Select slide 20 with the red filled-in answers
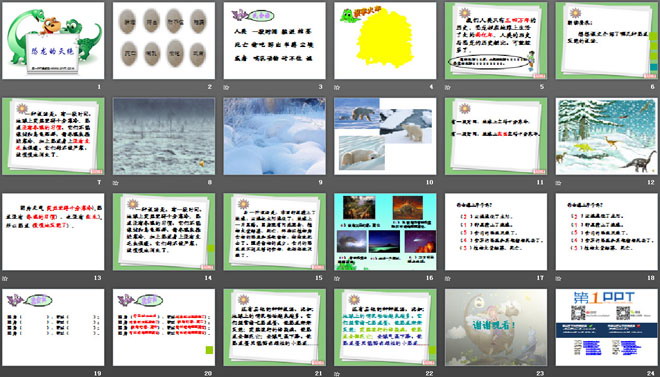 tap(164, 327)
